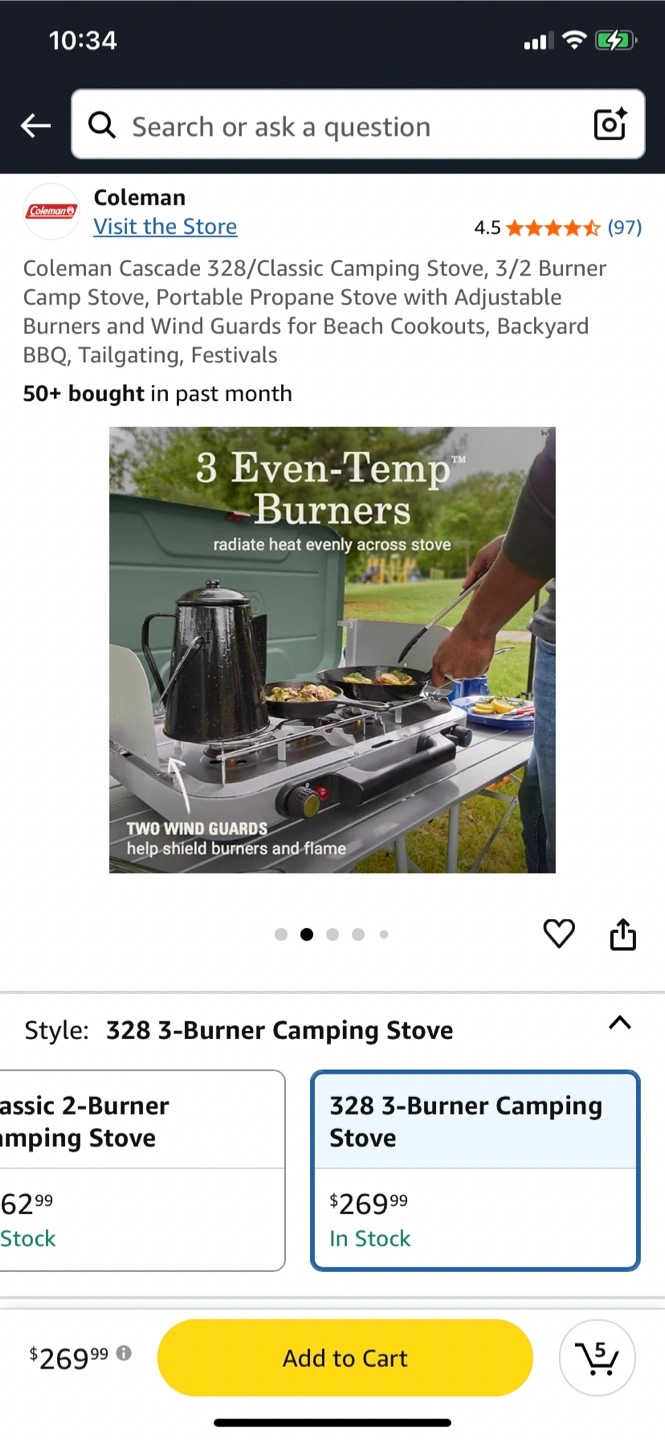Select the Classic 2-Burner Camping Stove style
665x1440 pixels.
142,1171
